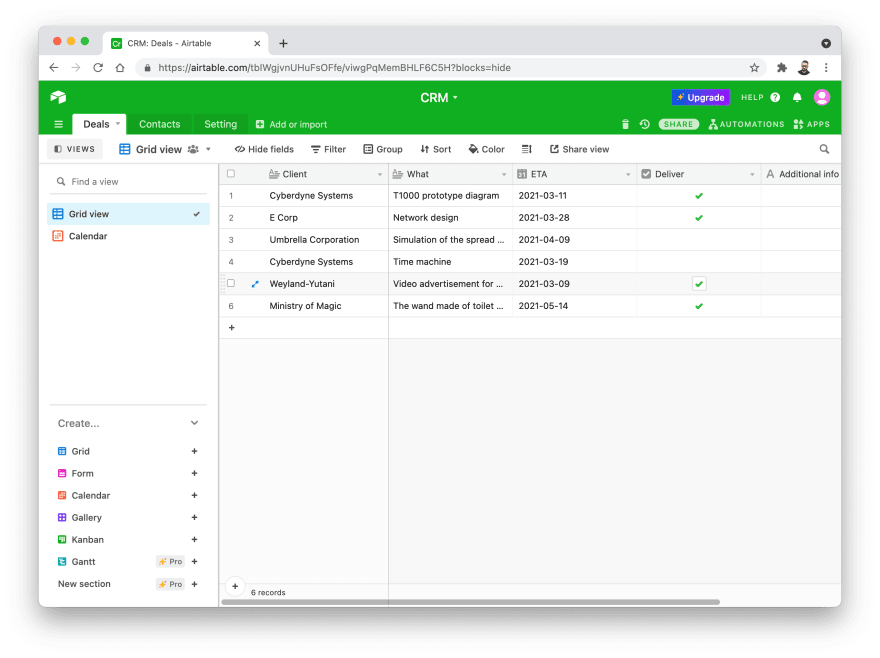The width and height of the screenshot is (880, 658).
Task: Toggle the select-all rows checkbox
Action: coord(231,173)
